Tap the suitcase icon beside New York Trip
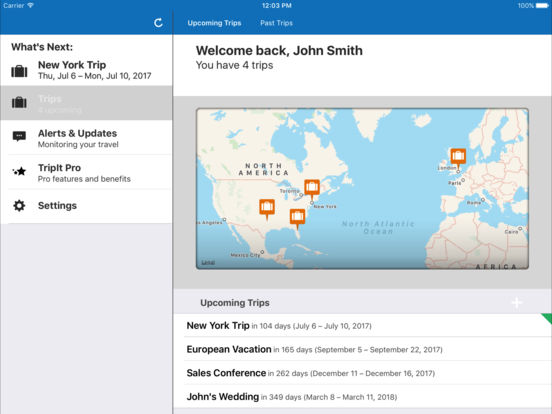The image size is (552, 414). point(19,71)
